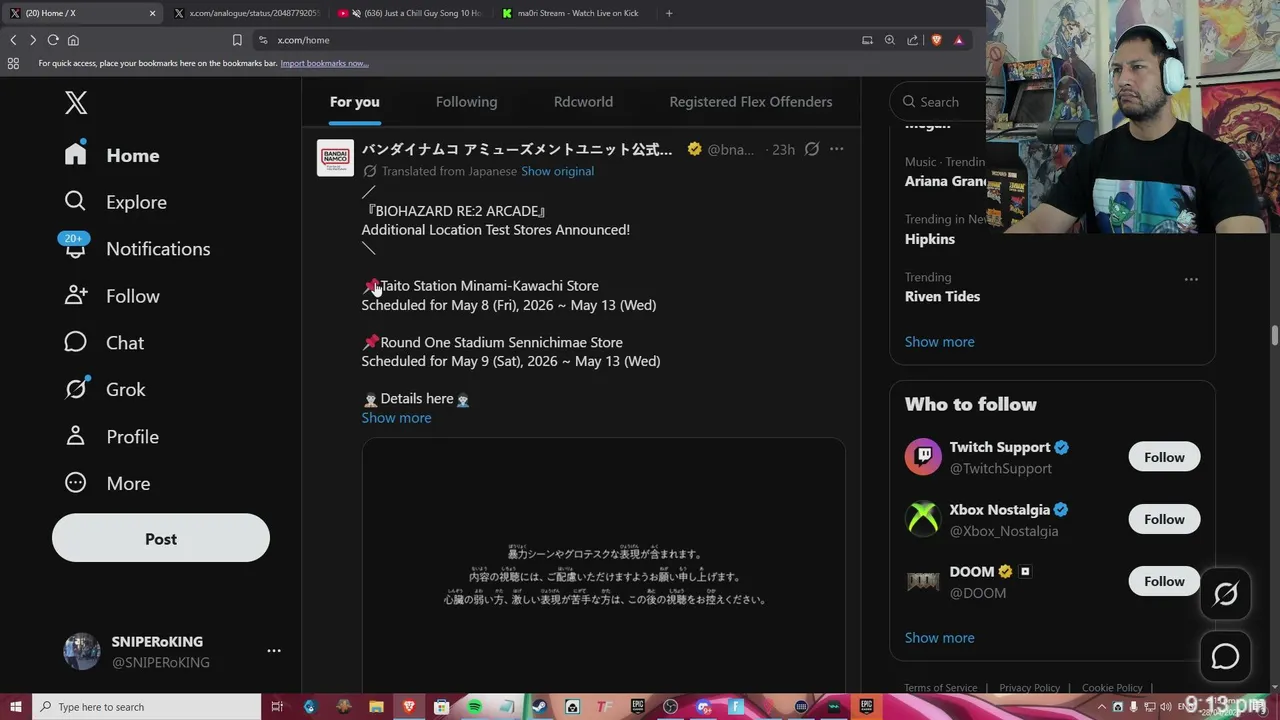This screenshot has height=720, width=1280.
Task: Open trending topic Riven Tides
Action: tap(942, 296)
